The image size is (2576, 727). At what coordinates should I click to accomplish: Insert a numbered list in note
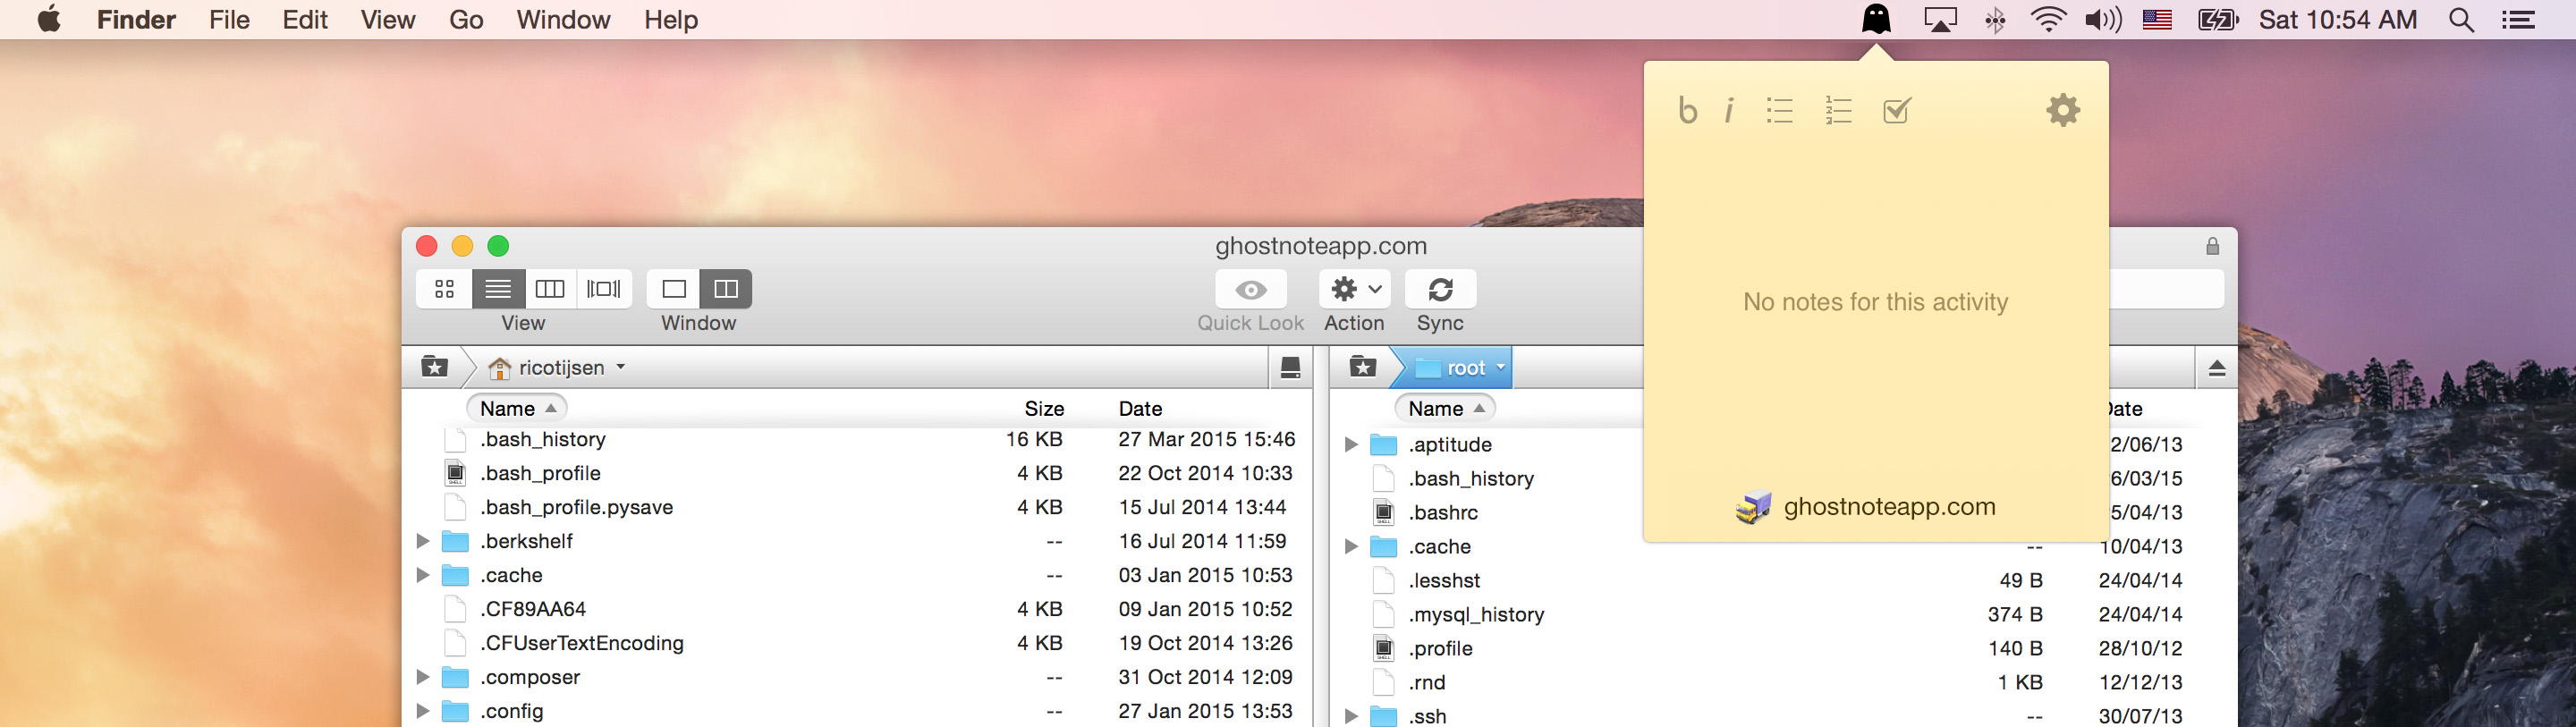[1838, 110]
